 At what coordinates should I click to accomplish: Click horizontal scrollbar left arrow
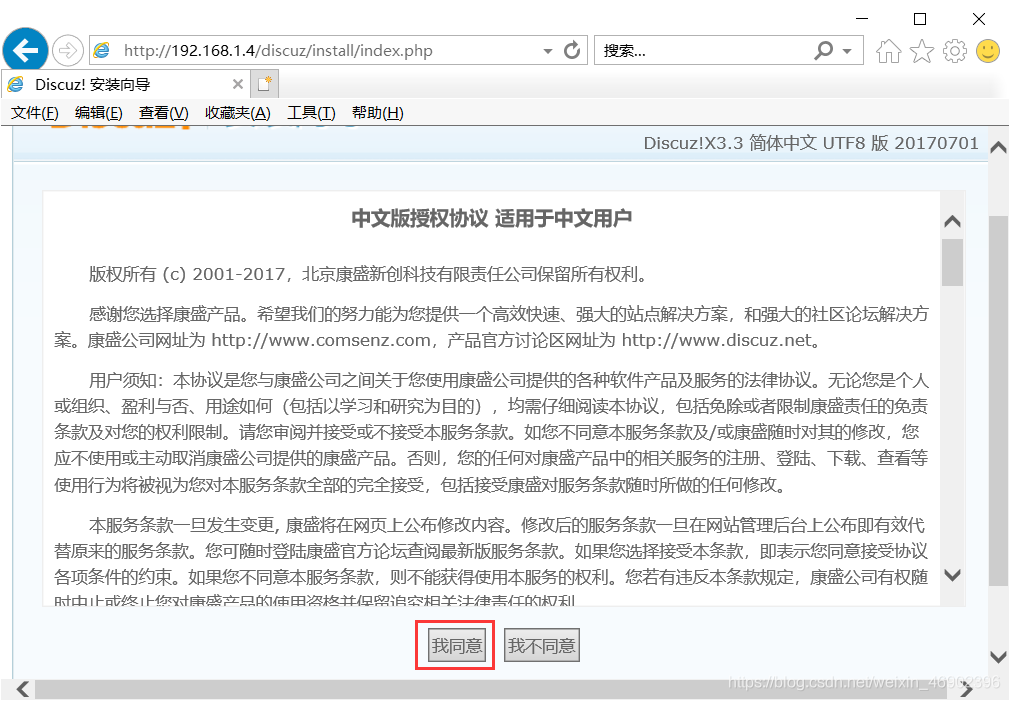pos(23,689)
